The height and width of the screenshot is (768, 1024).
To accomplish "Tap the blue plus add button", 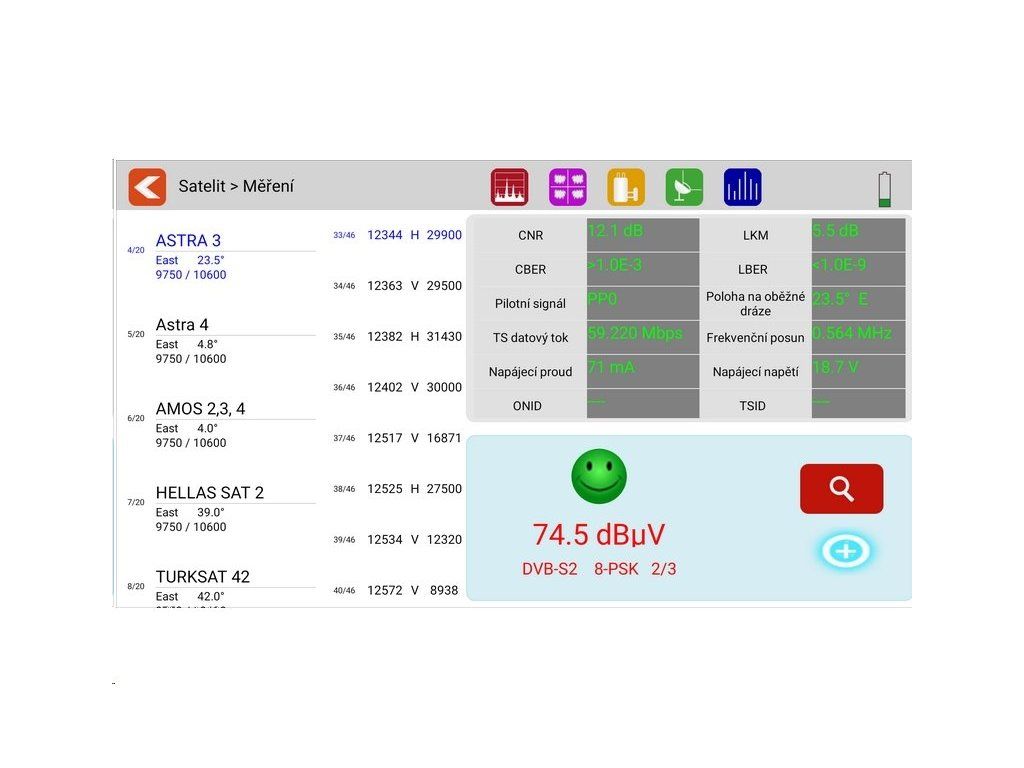I will (845, 551).
